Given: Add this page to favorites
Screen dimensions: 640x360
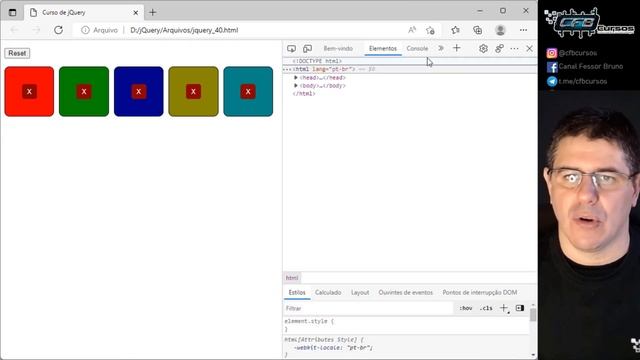Looking at the screenshot, I should coord(430,30).
